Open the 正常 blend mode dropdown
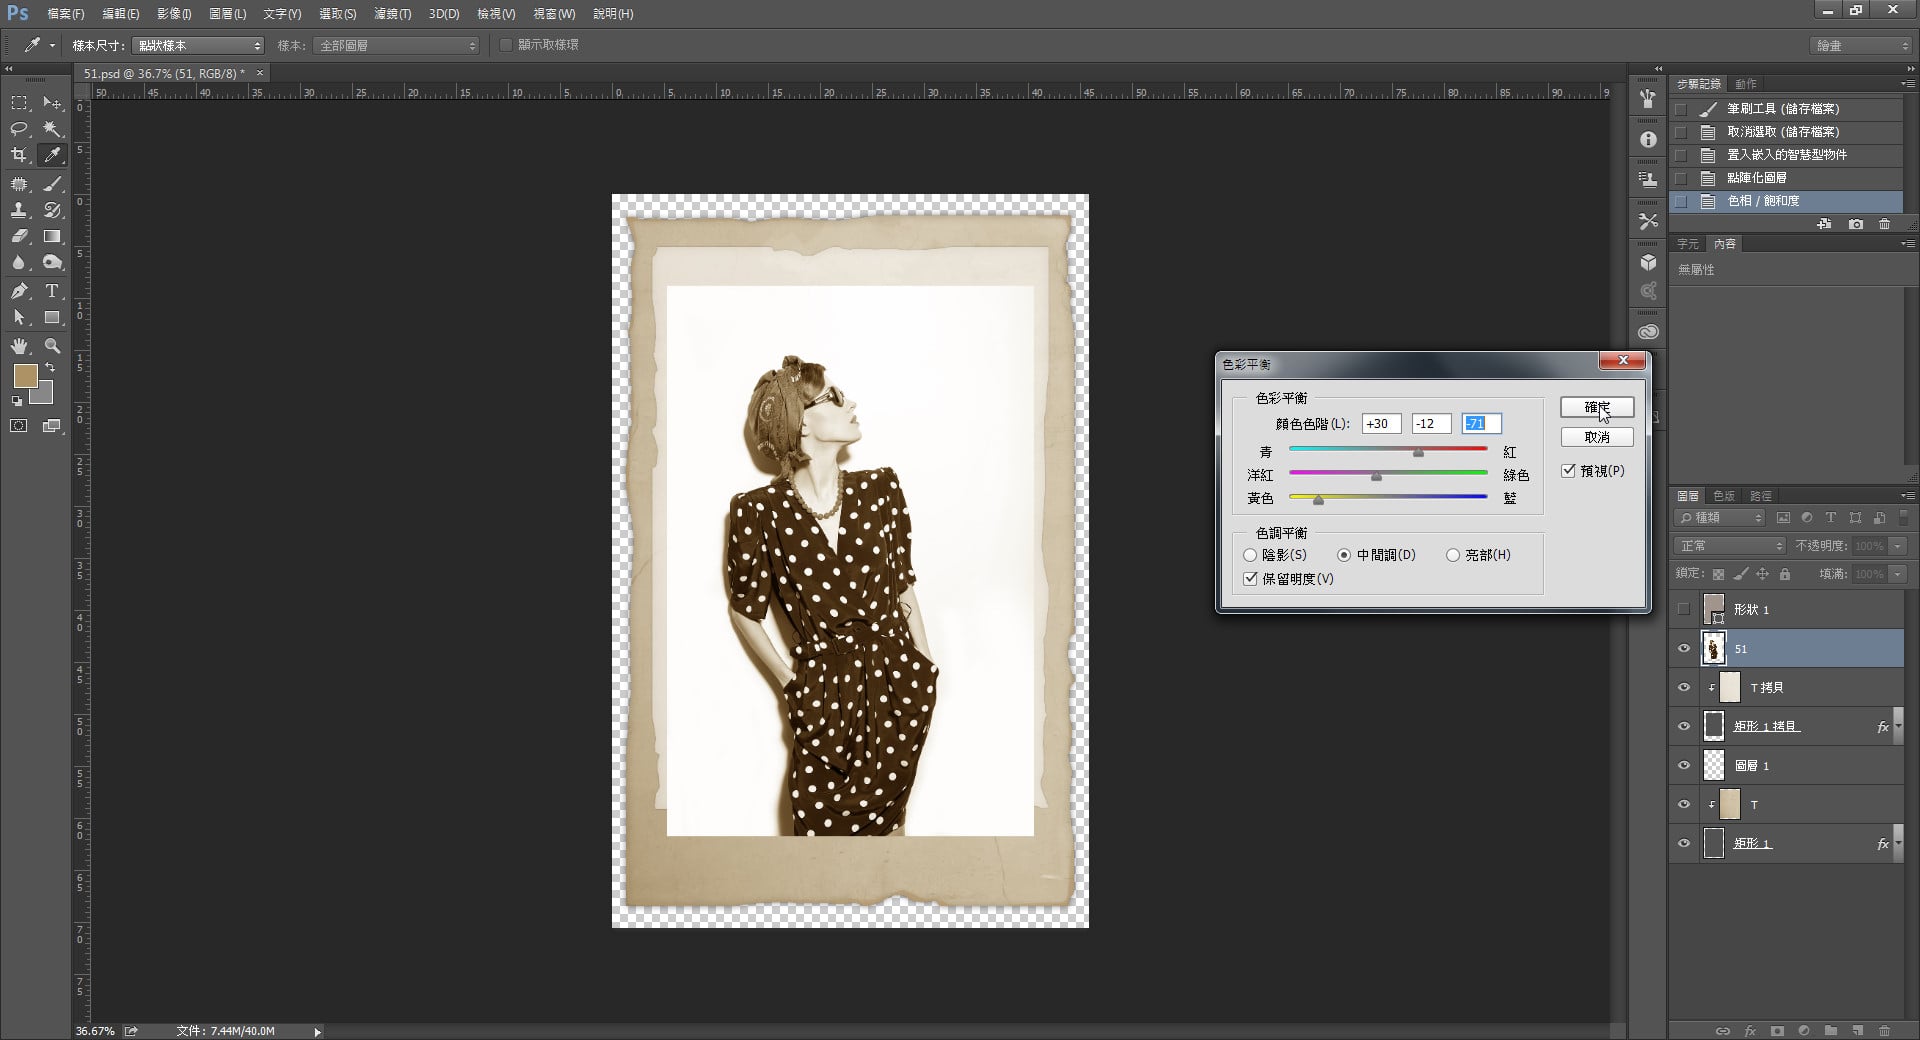Image resolution: width=1920 pixels, height=1040 pixels. [1729, 546]
